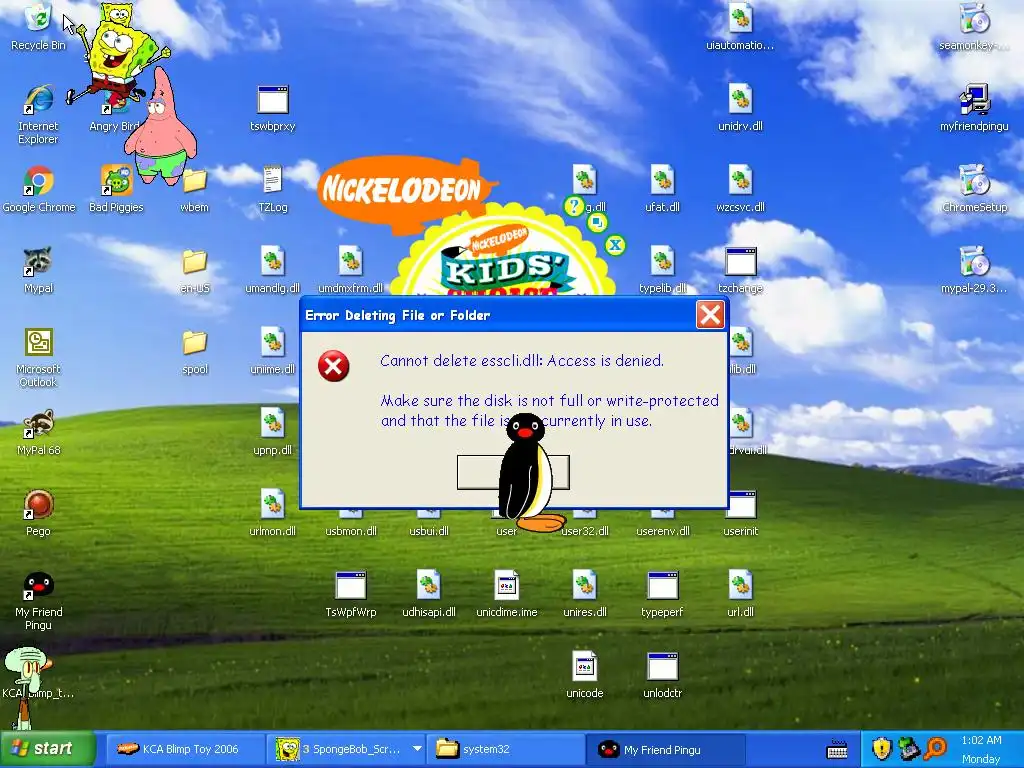
Task: Switch to KCA Blimp Toy 2006 taskbar item
Action: 184,749
